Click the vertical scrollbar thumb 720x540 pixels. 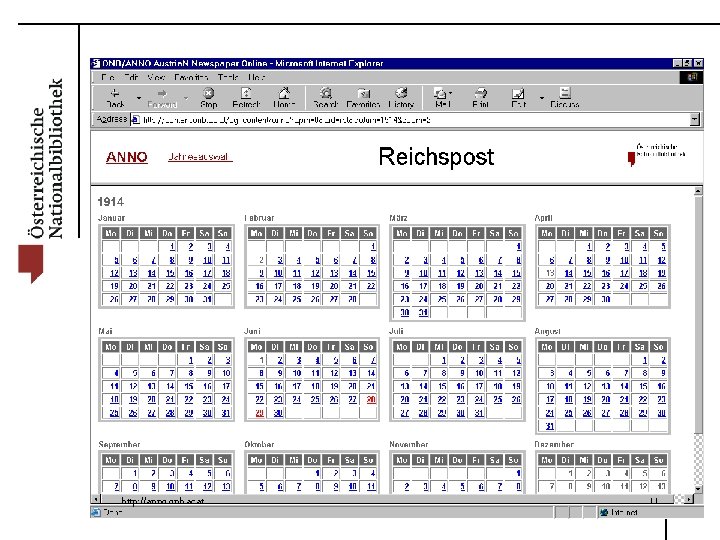698,315
